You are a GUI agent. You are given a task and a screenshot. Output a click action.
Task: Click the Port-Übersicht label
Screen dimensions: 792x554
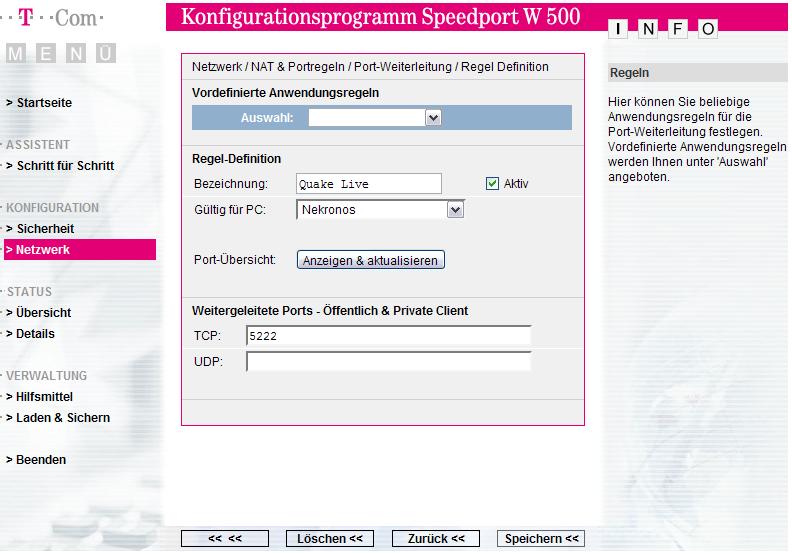(x=235, y=260)
